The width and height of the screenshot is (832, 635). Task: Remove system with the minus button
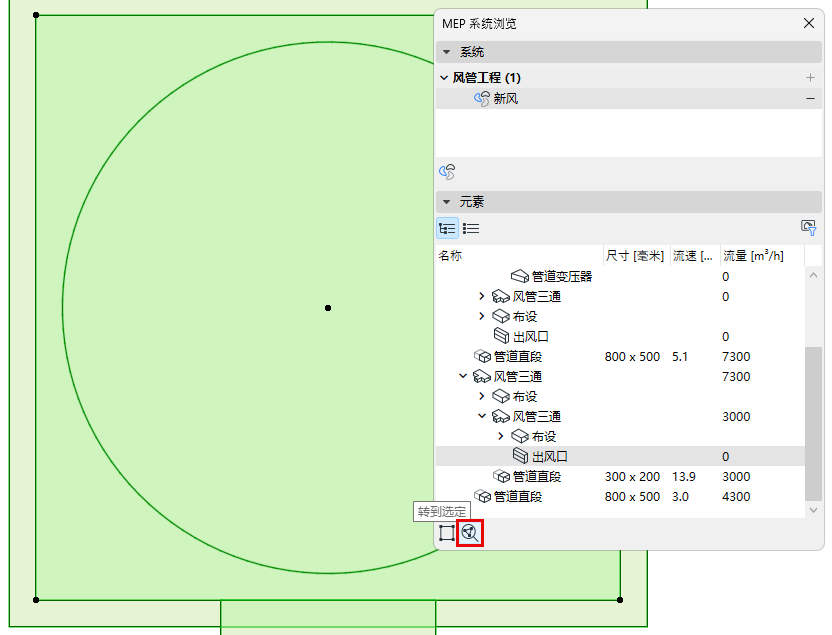pyautogui.click(x=810, y=99)
